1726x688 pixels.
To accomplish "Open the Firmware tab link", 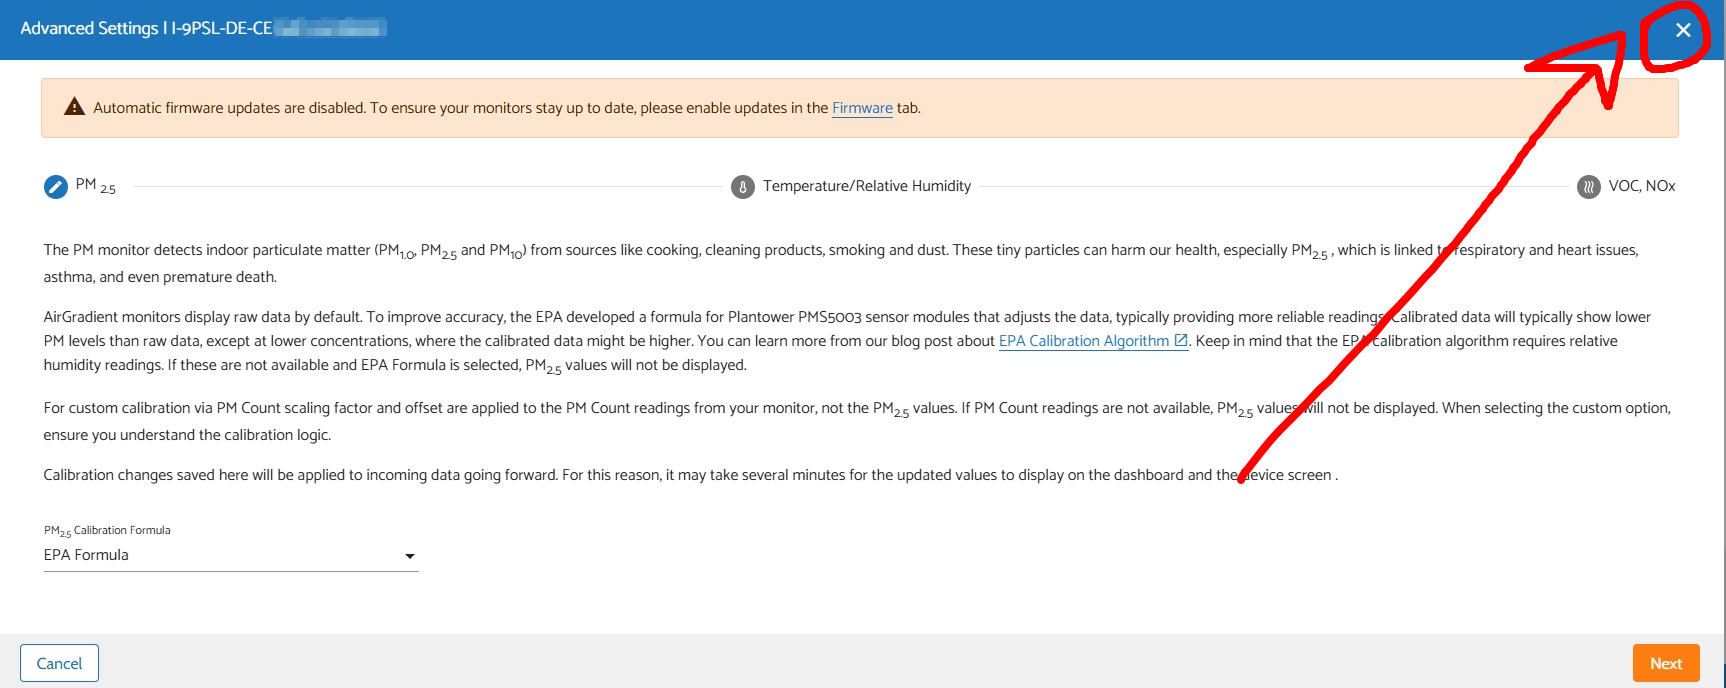I will [862, 108].
